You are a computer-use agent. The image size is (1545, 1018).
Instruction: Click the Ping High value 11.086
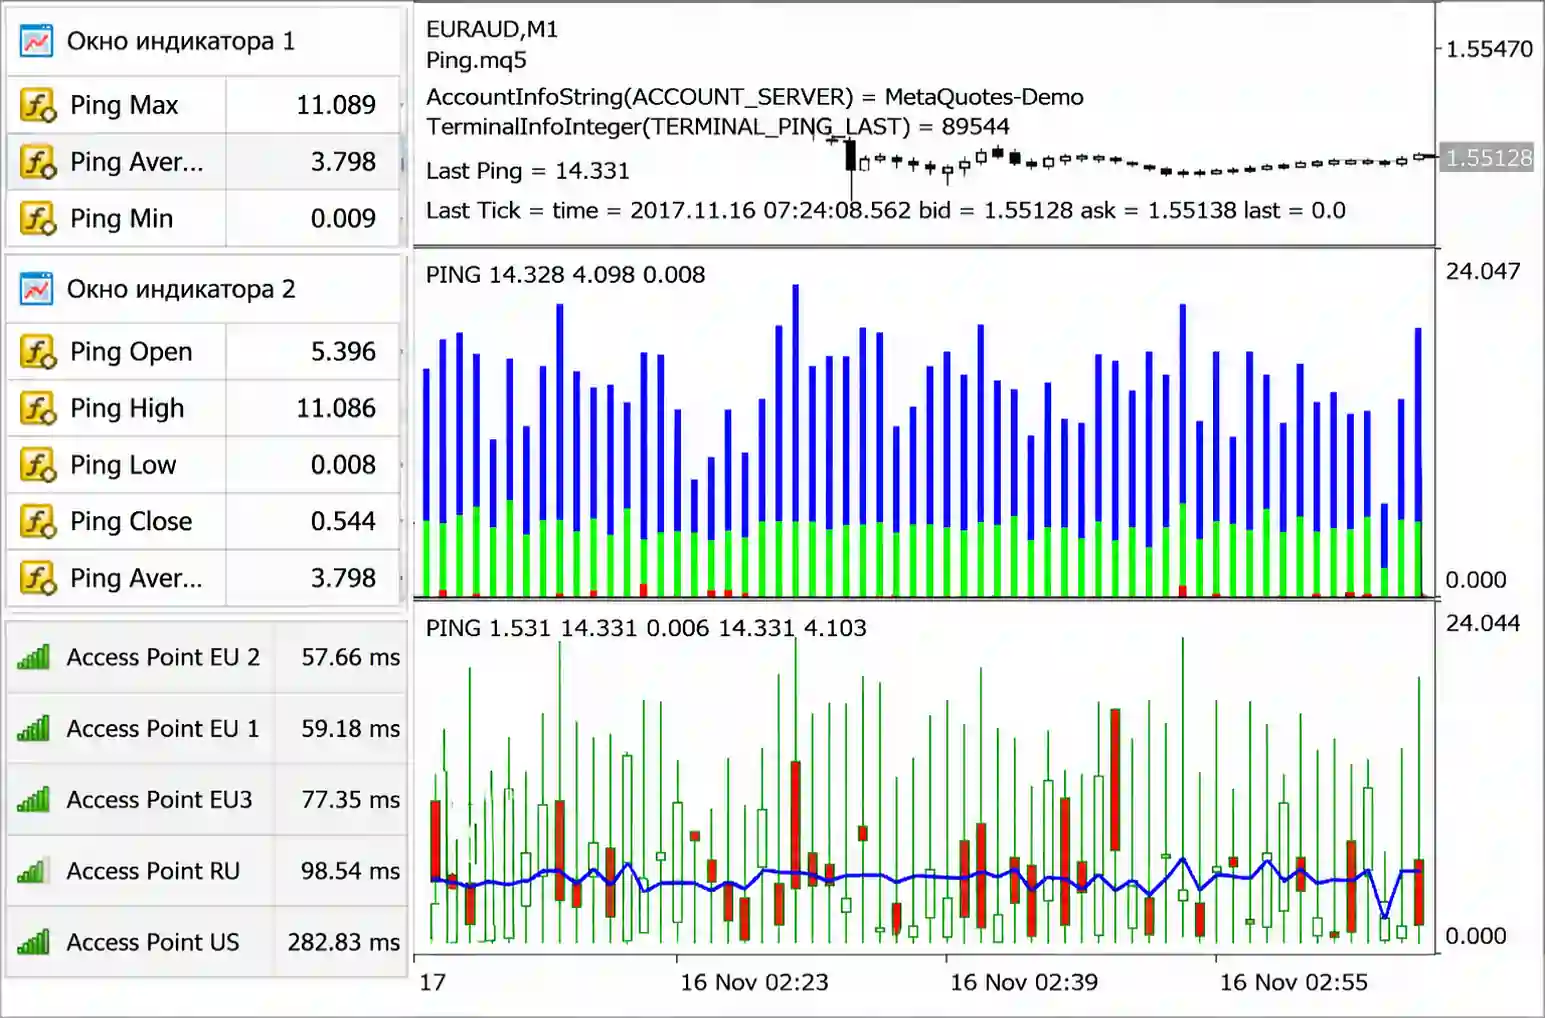(336, 408)
